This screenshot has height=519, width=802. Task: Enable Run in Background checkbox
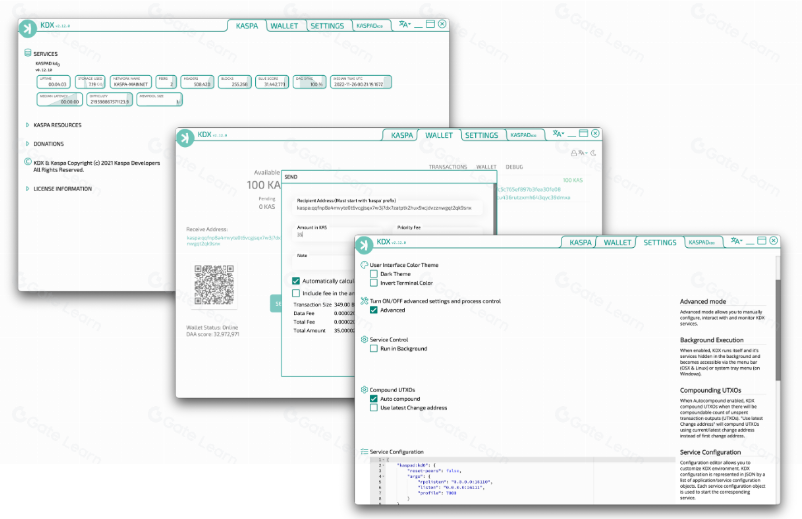click(x=374, y=349)
